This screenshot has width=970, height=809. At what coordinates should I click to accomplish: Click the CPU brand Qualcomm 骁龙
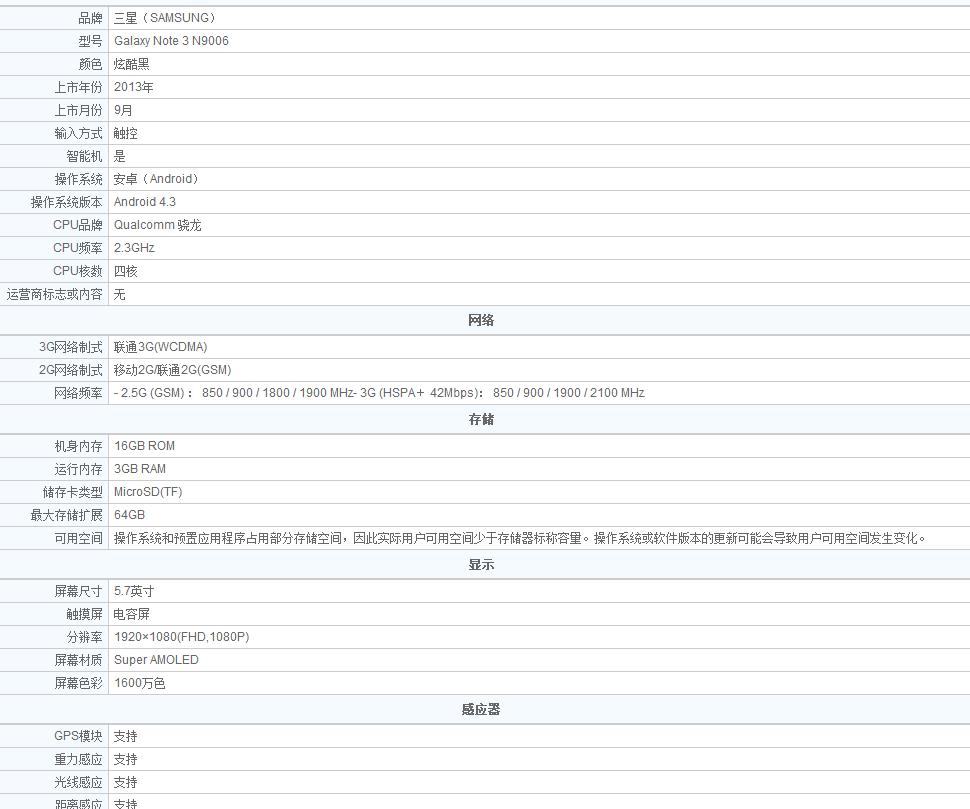tap(158, 225)
